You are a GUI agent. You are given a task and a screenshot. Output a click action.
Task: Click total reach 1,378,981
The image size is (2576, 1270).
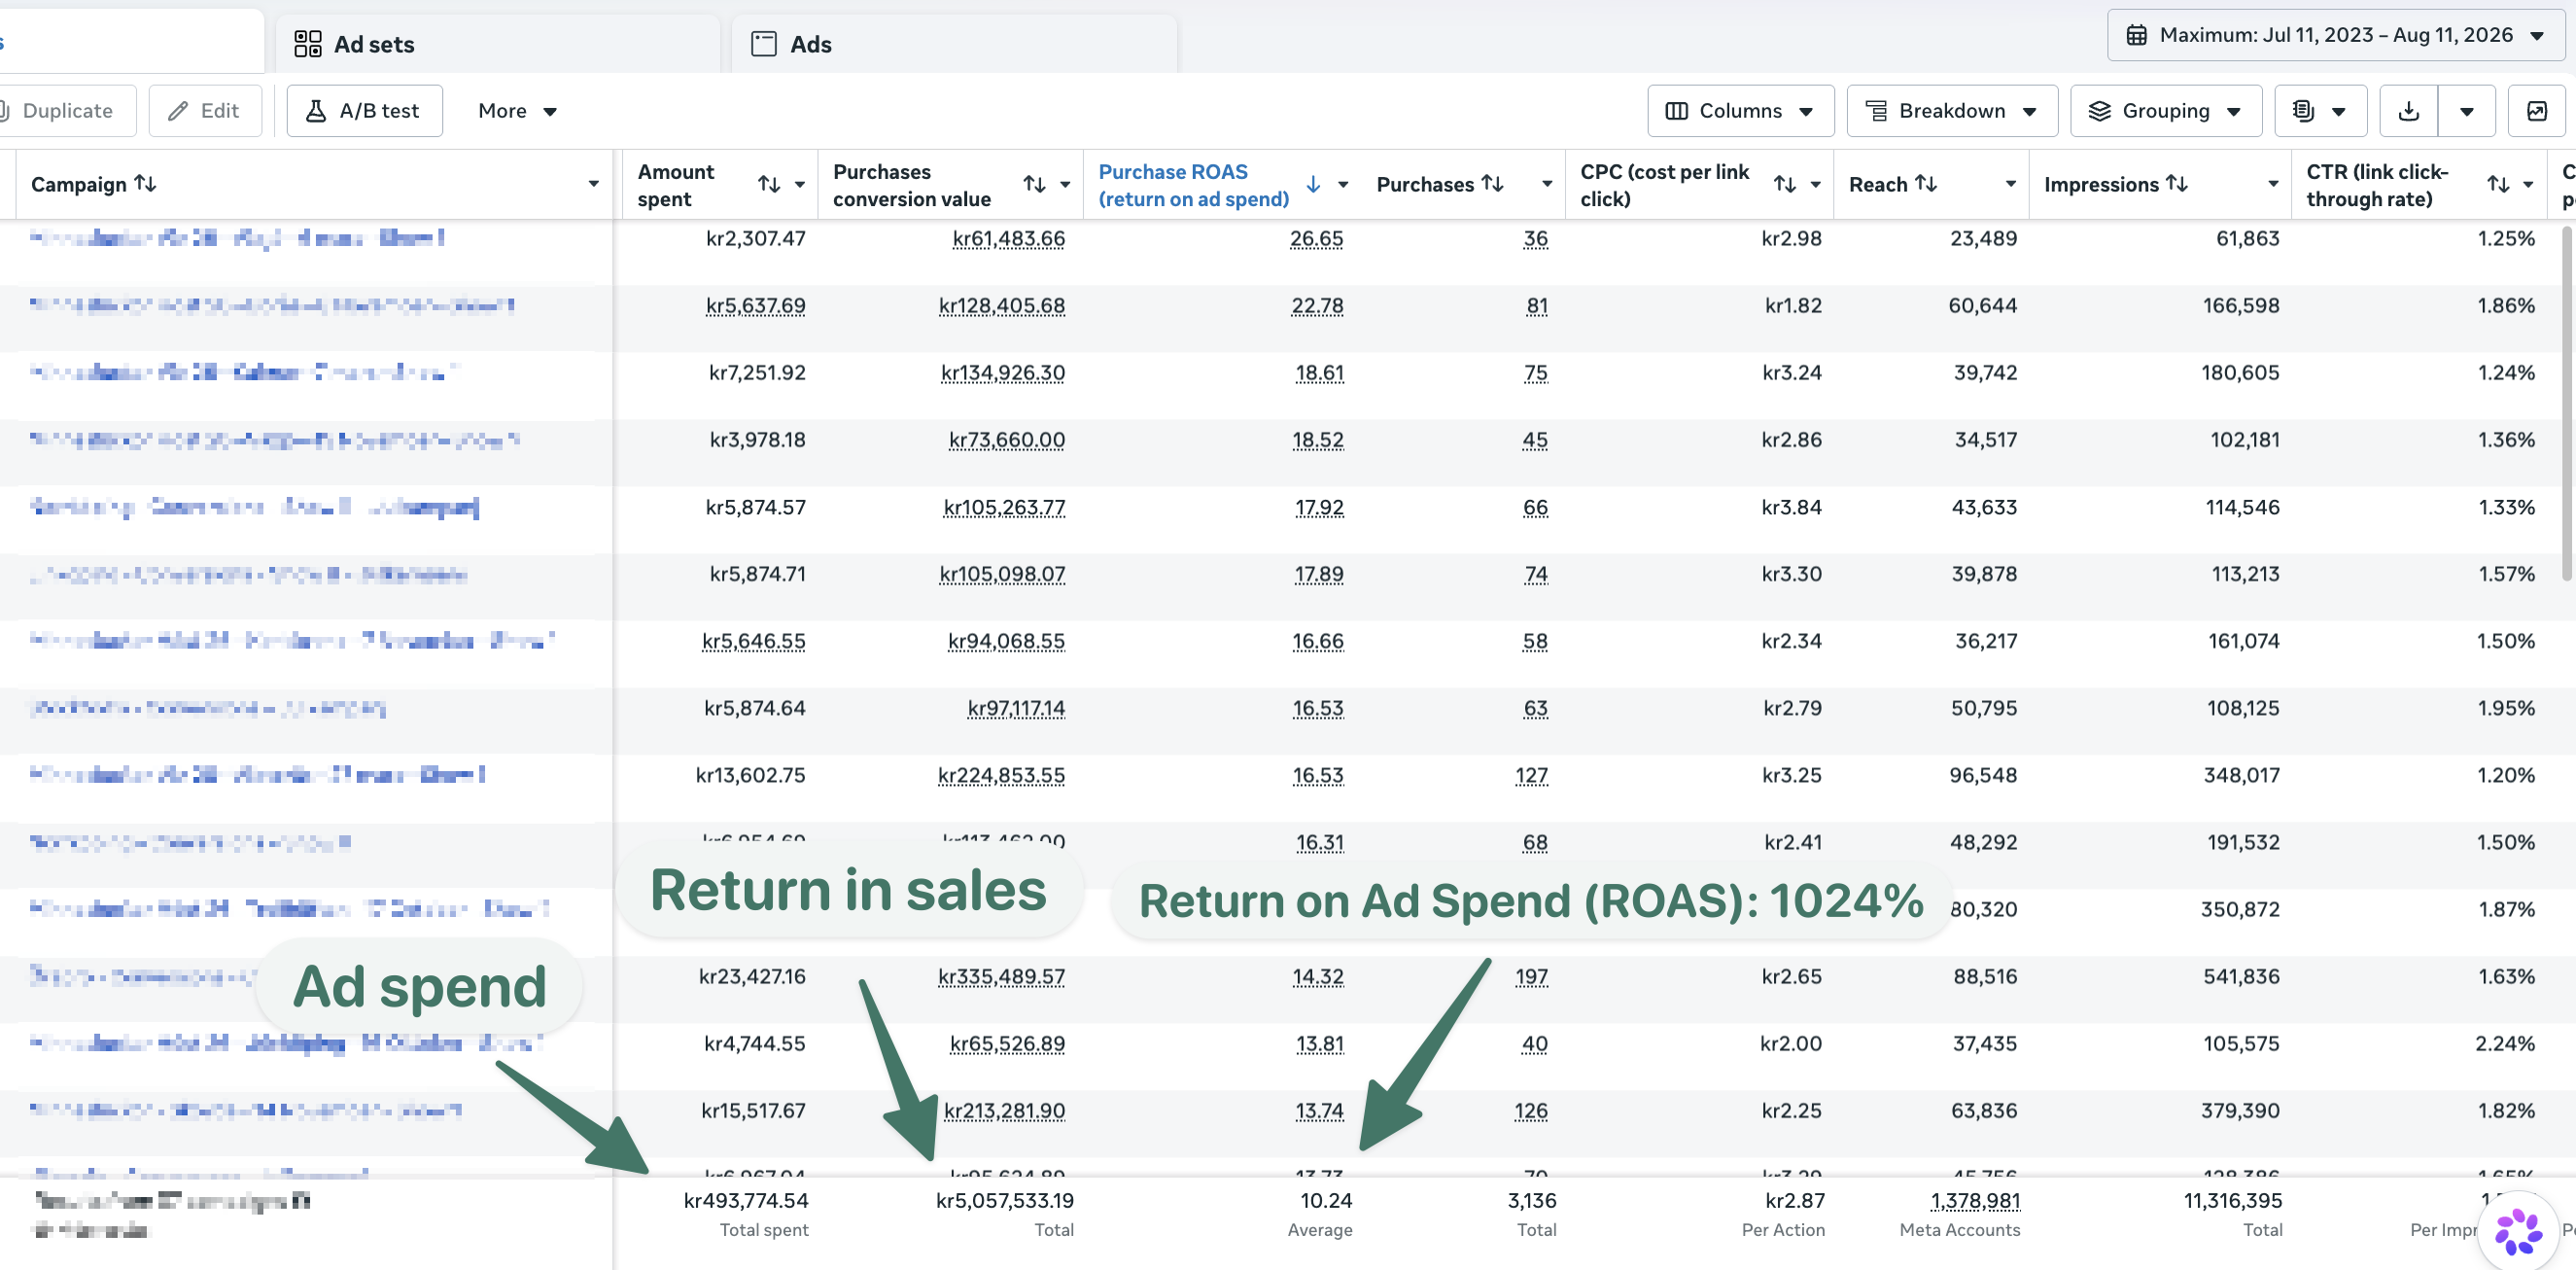coord(1975,1201)
